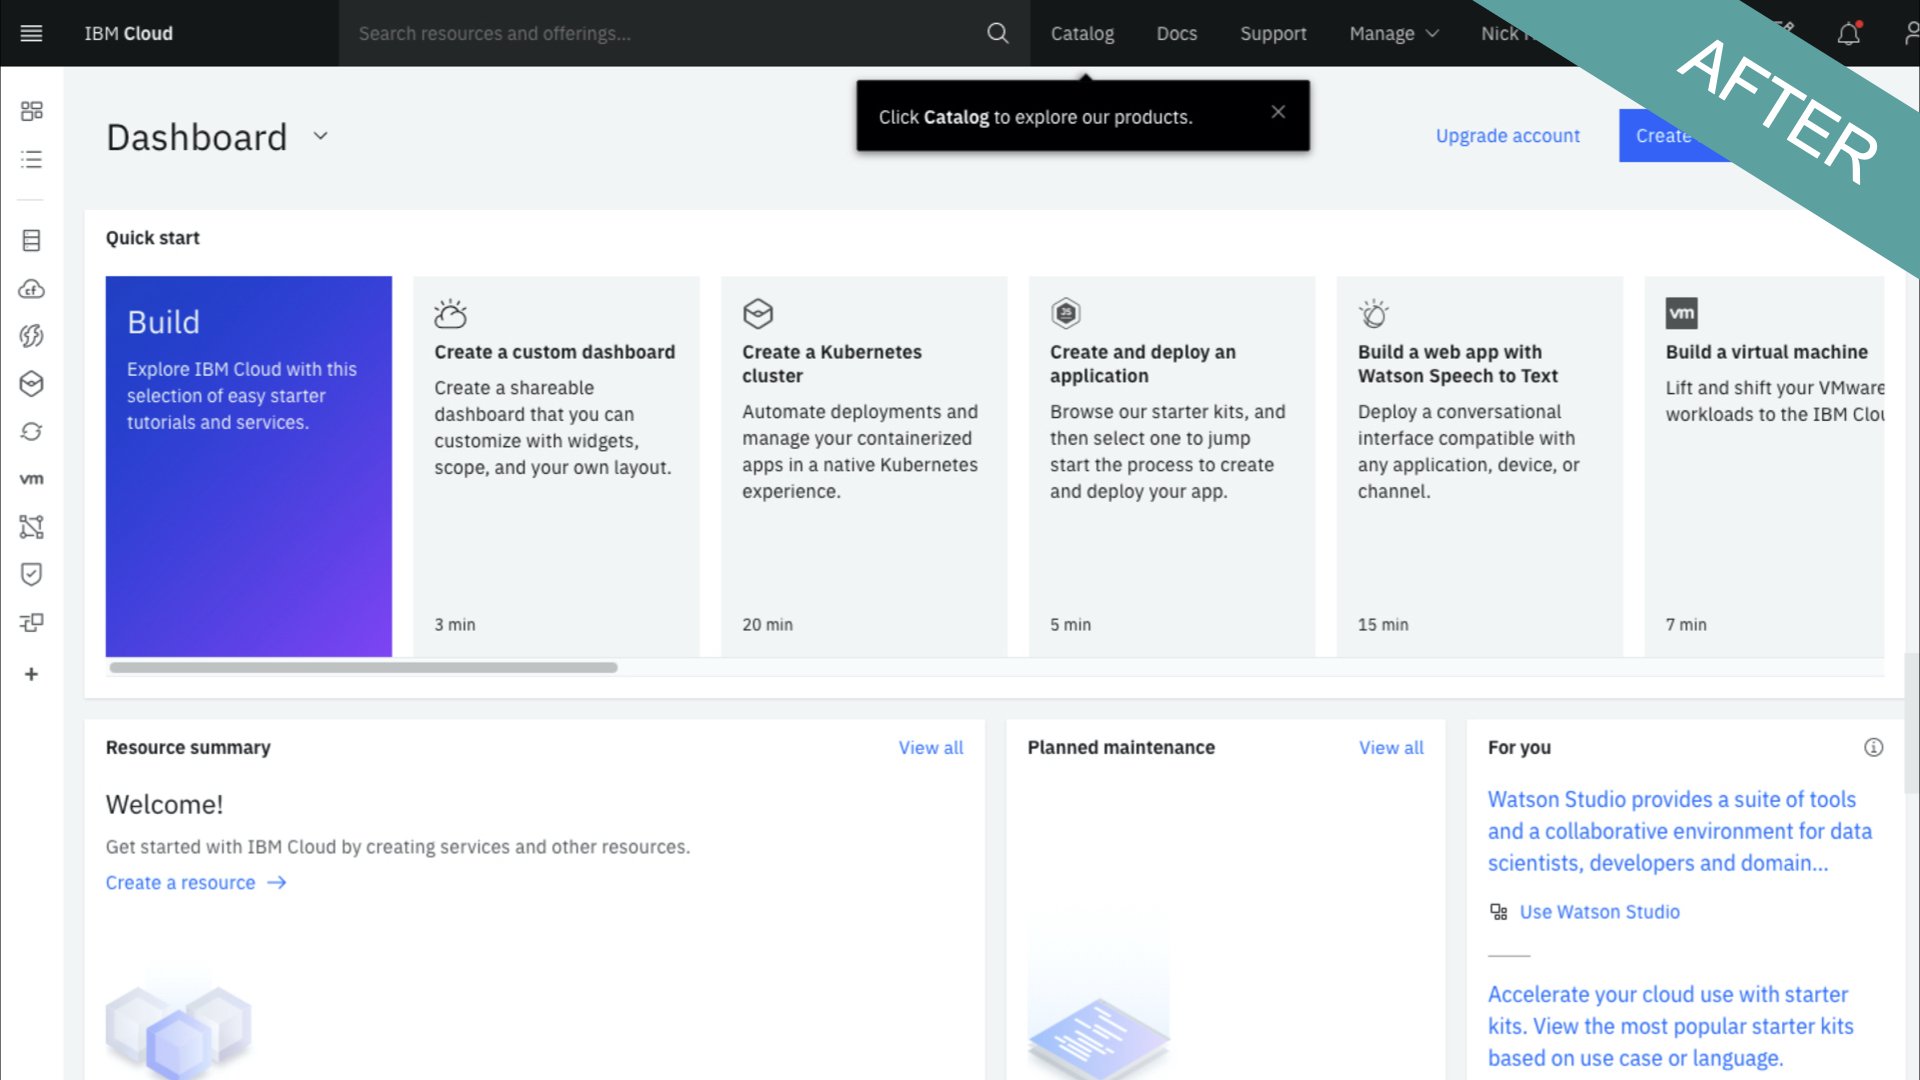Click the custom dashboard card icon
The height and width of the screenshot is (1080, 1920).
click(450, 314)
